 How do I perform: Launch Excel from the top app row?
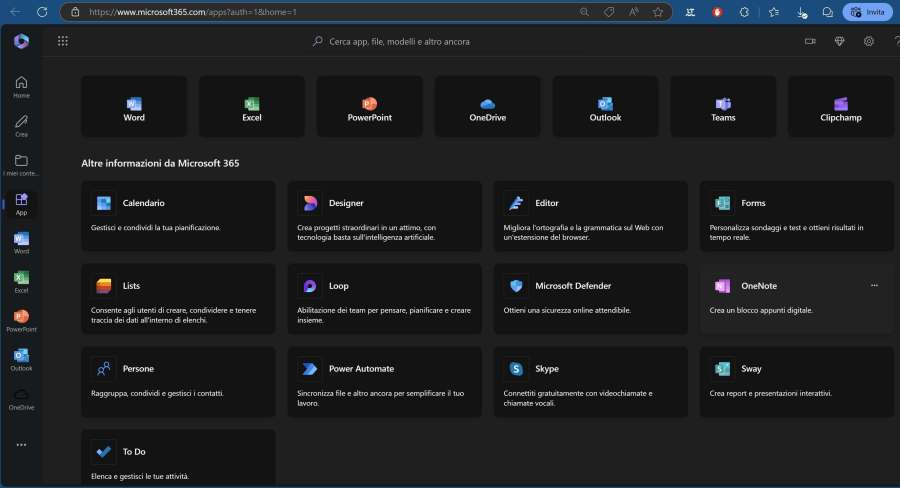pos(252,107)
